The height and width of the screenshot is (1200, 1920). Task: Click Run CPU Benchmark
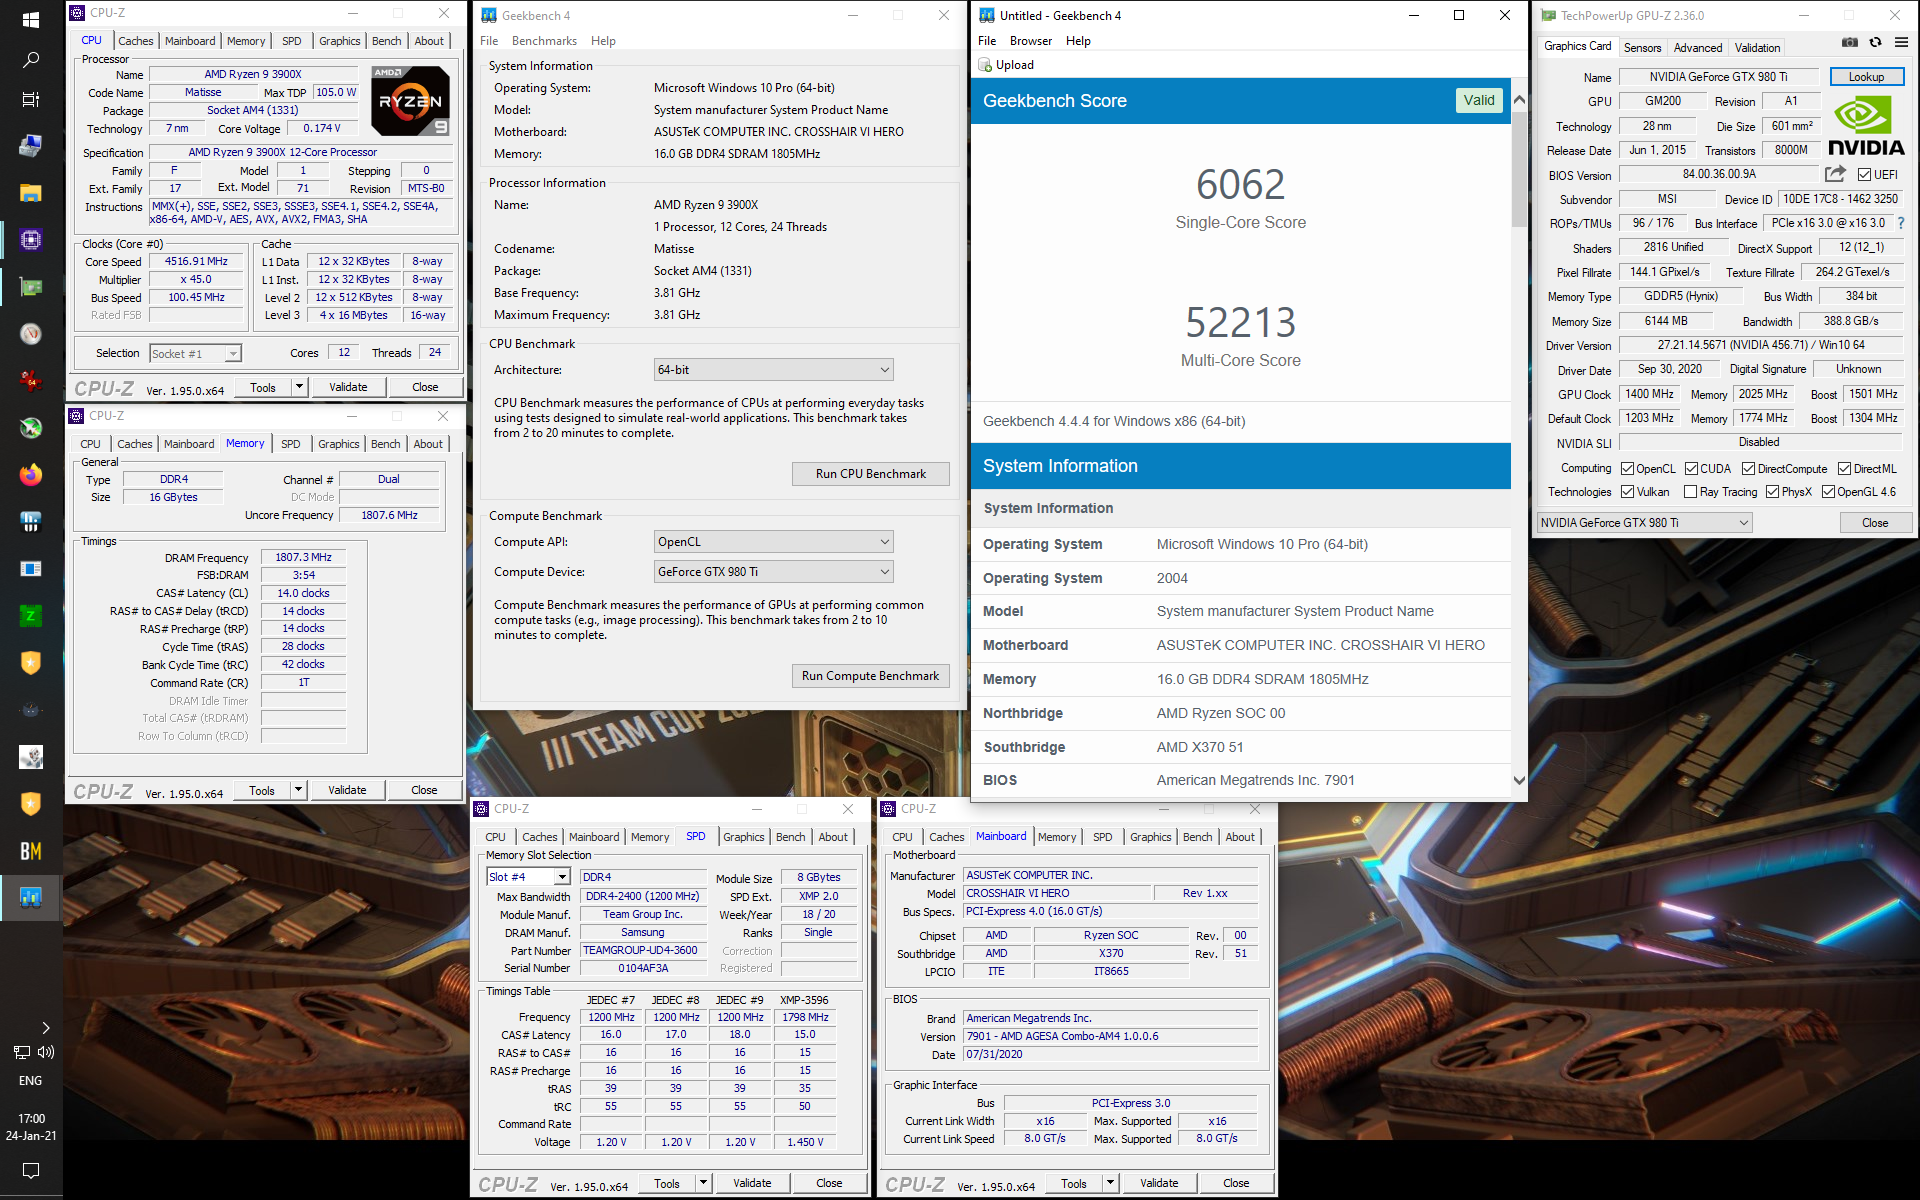(x=870, y=474)
